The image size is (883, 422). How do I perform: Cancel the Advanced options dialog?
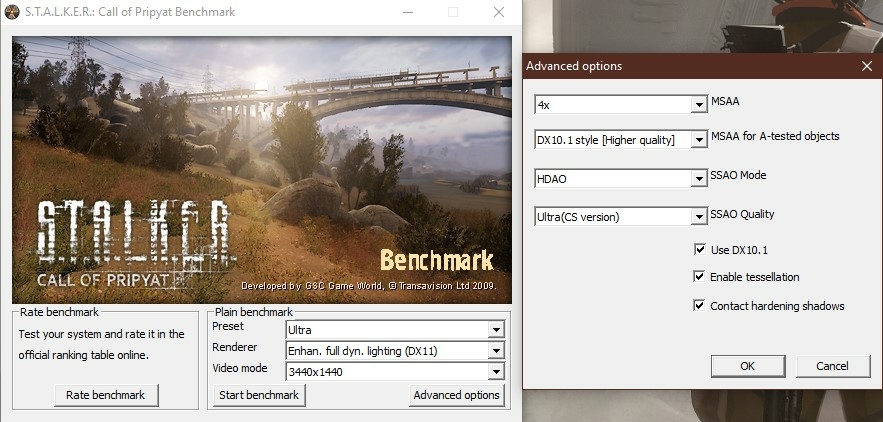coord(832,366)
